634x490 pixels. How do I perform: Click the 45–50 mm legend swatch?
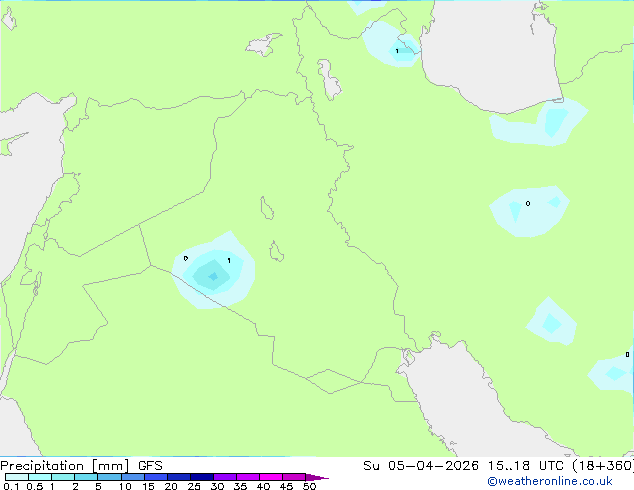click(294, 477)
